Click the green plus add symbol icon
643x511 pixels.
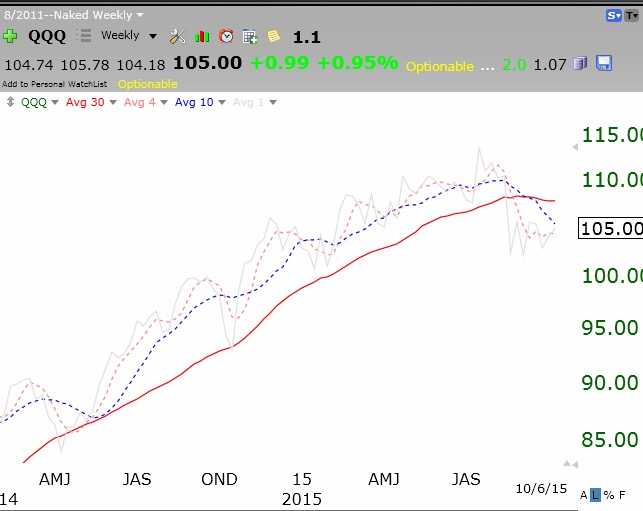10,36
